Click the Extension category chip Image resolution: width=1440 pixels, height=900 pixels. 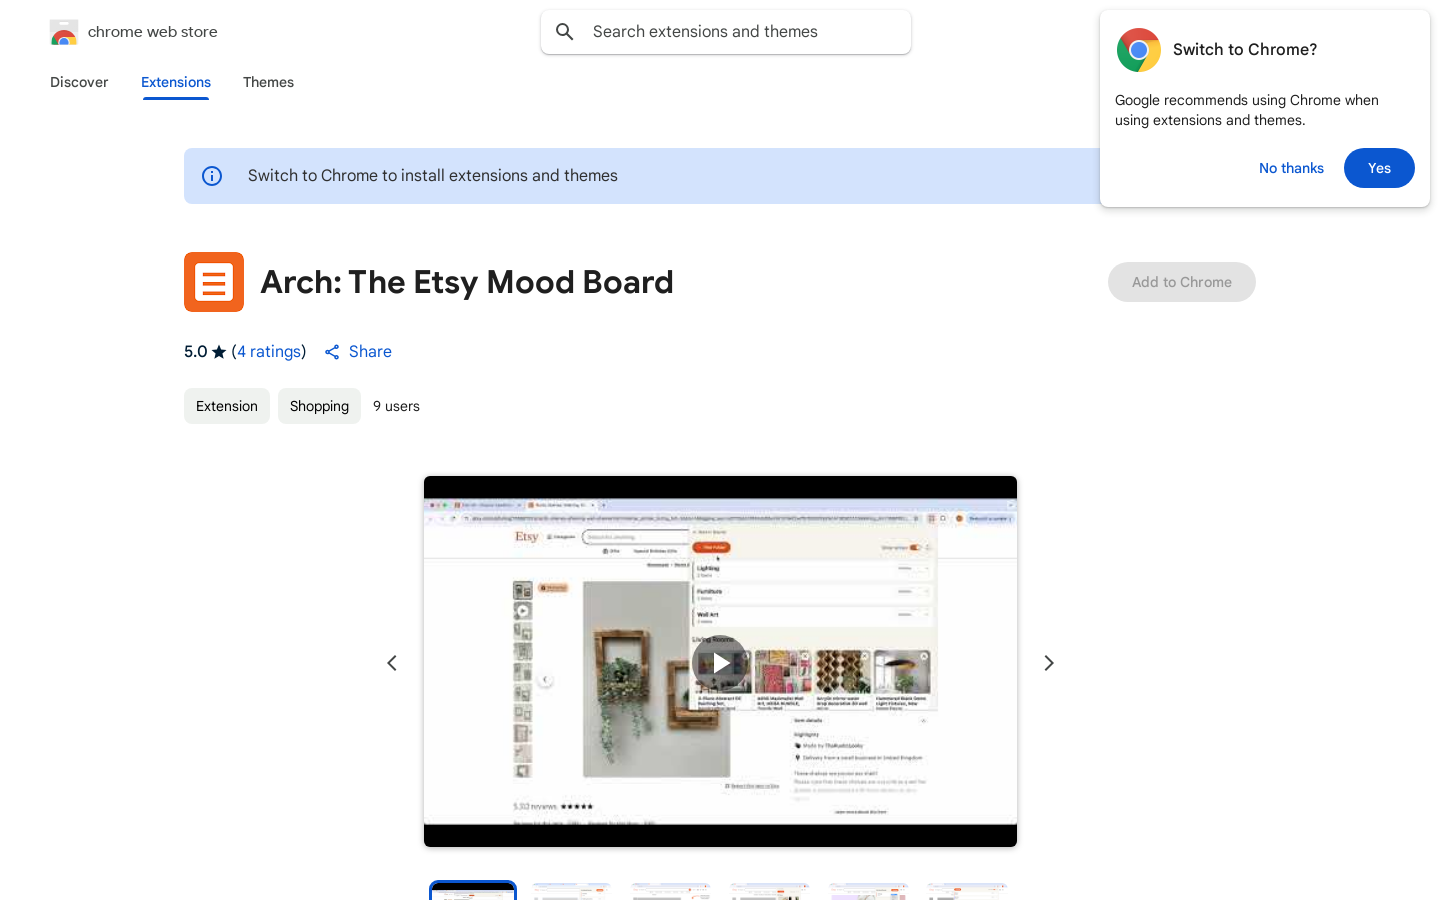coord(227,406)
